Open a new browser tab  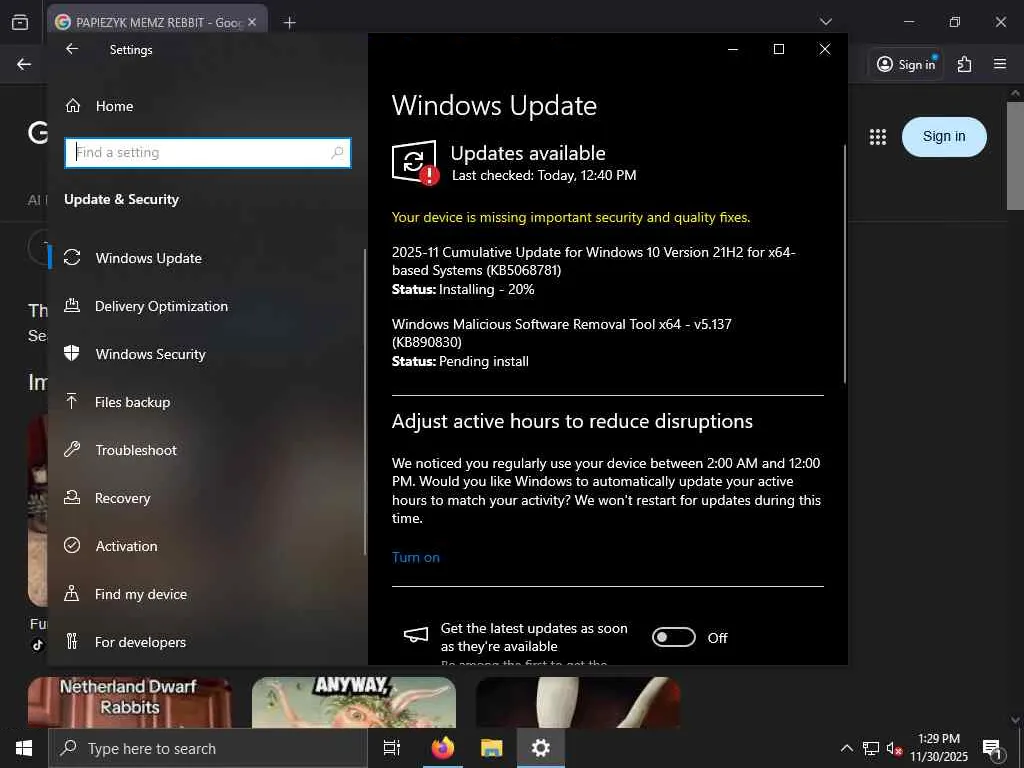click(289, 23)
